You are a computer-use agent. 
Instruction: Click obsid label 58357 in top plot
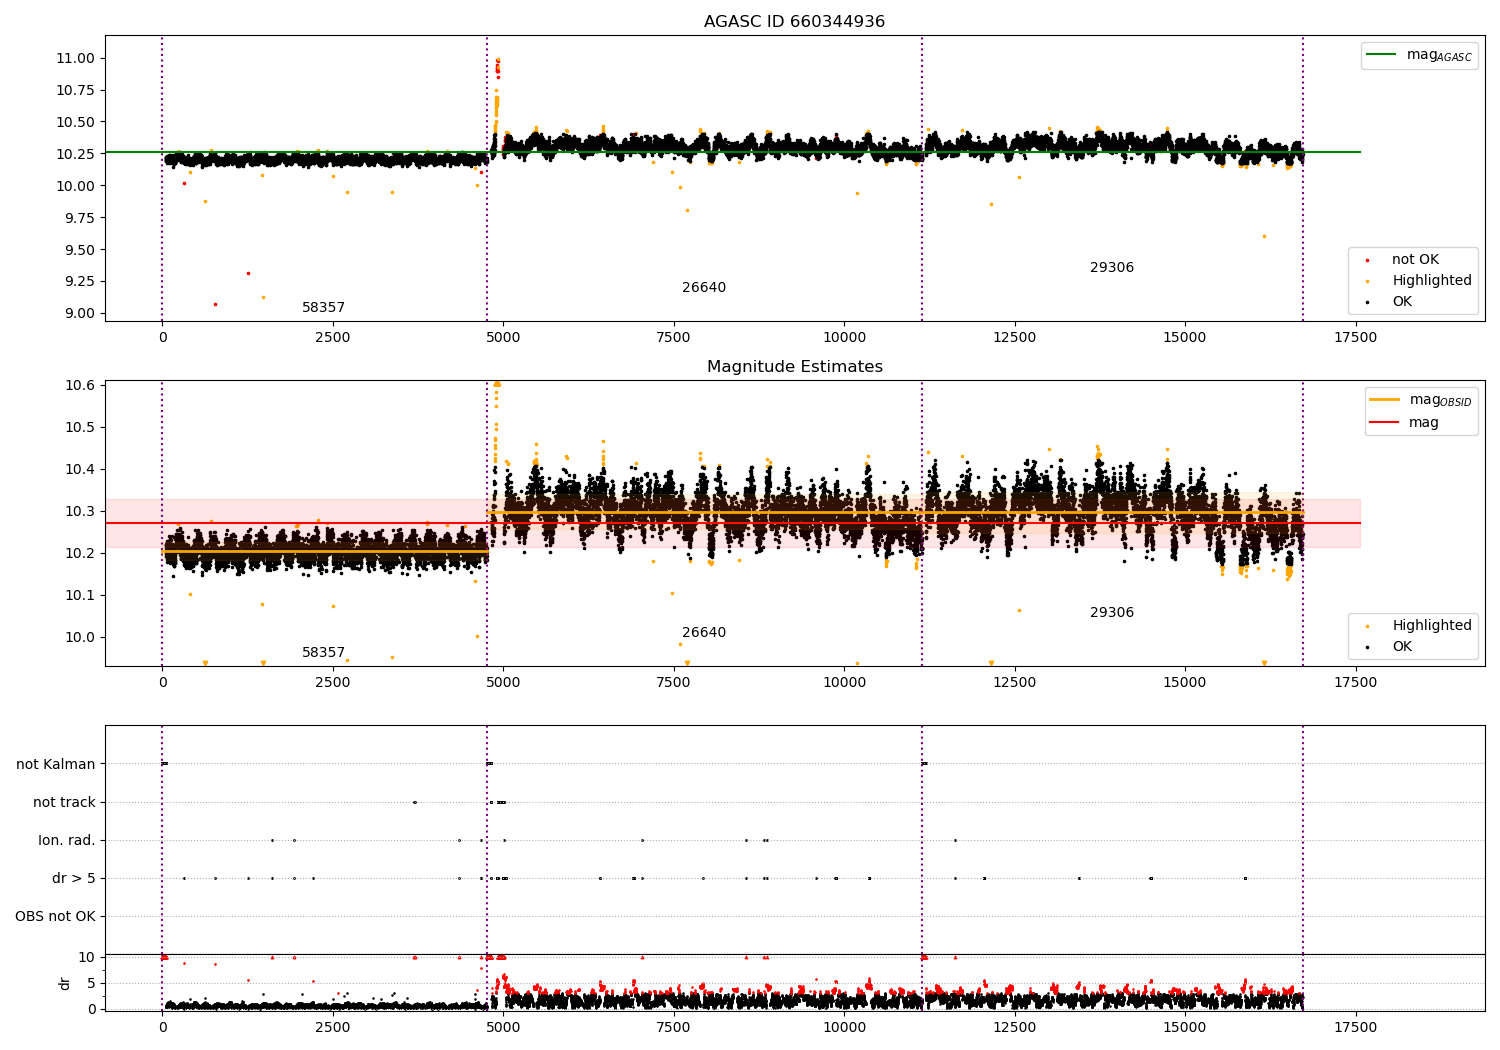tap(323, 307)
